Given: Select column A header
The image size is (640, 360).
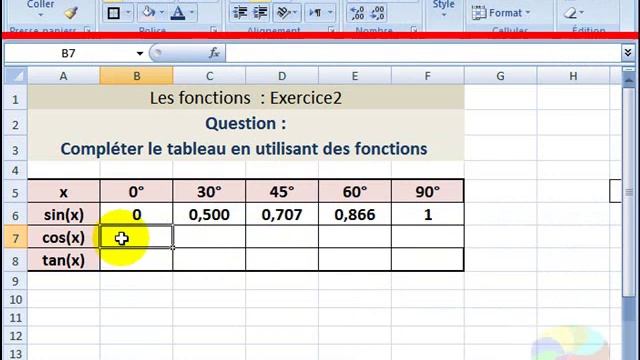Looking at the screenshot, I should coord(63,76).
